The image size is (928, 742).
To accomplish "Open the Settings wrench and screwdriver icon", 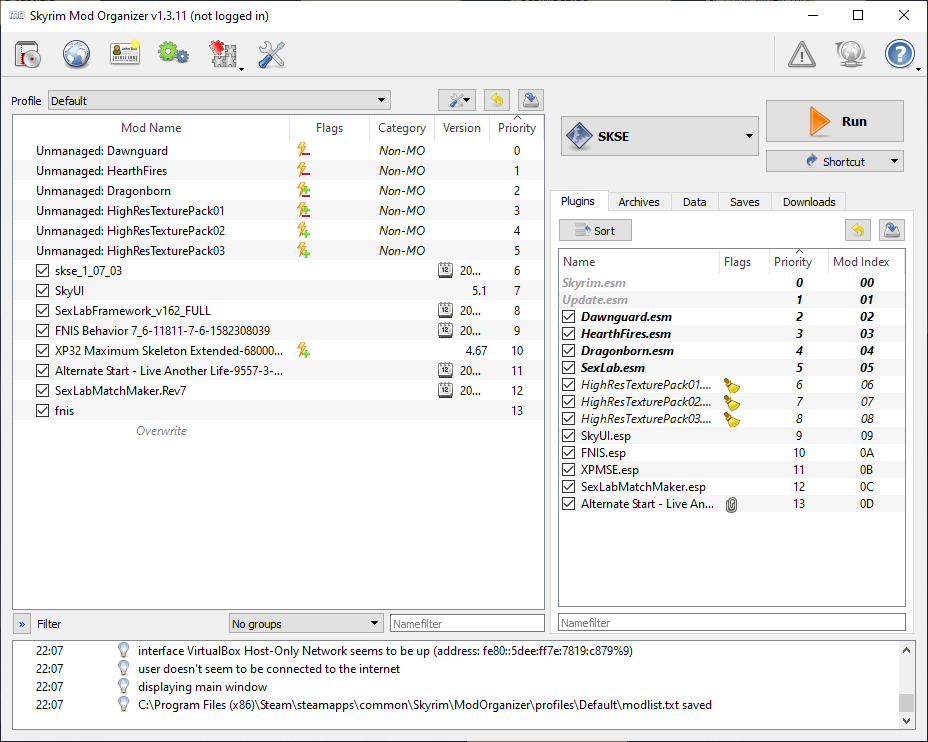I will coord(272,54).
